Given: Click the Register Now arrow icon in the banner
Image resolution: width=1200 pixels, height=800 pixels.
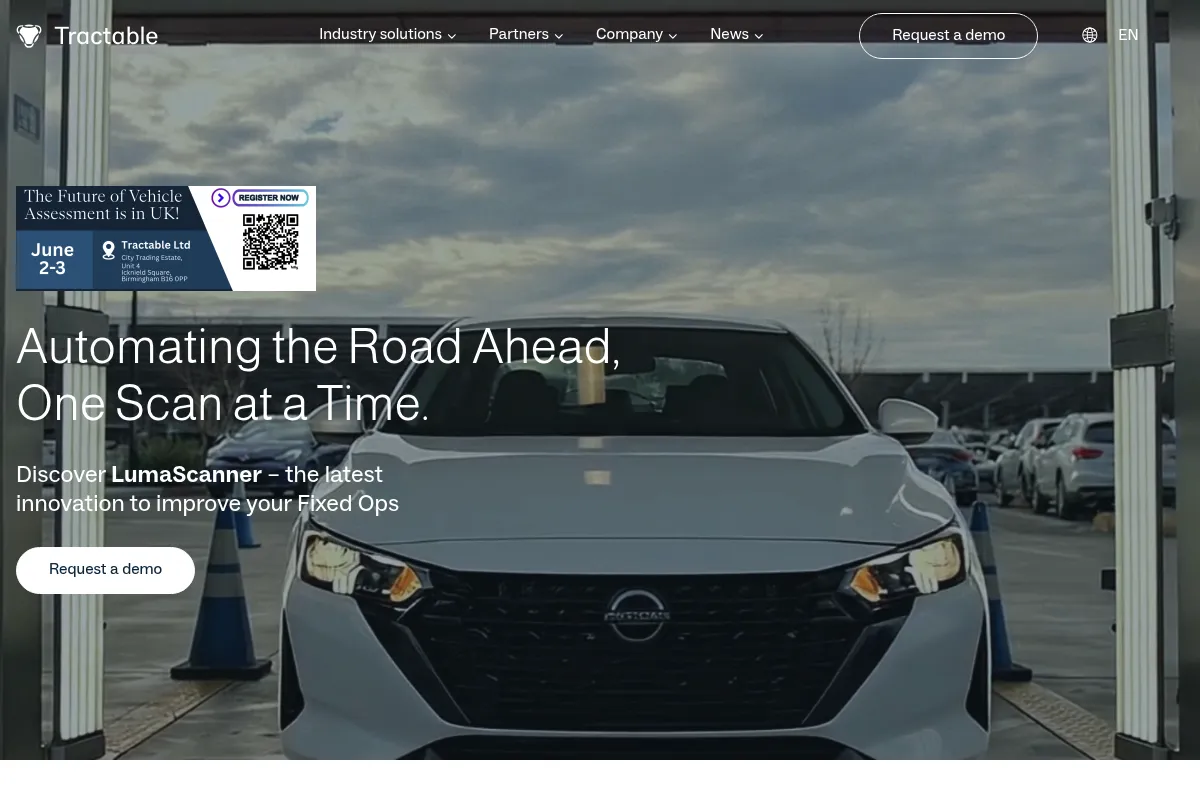Looking at the screenshot, I should coord(221,198).
